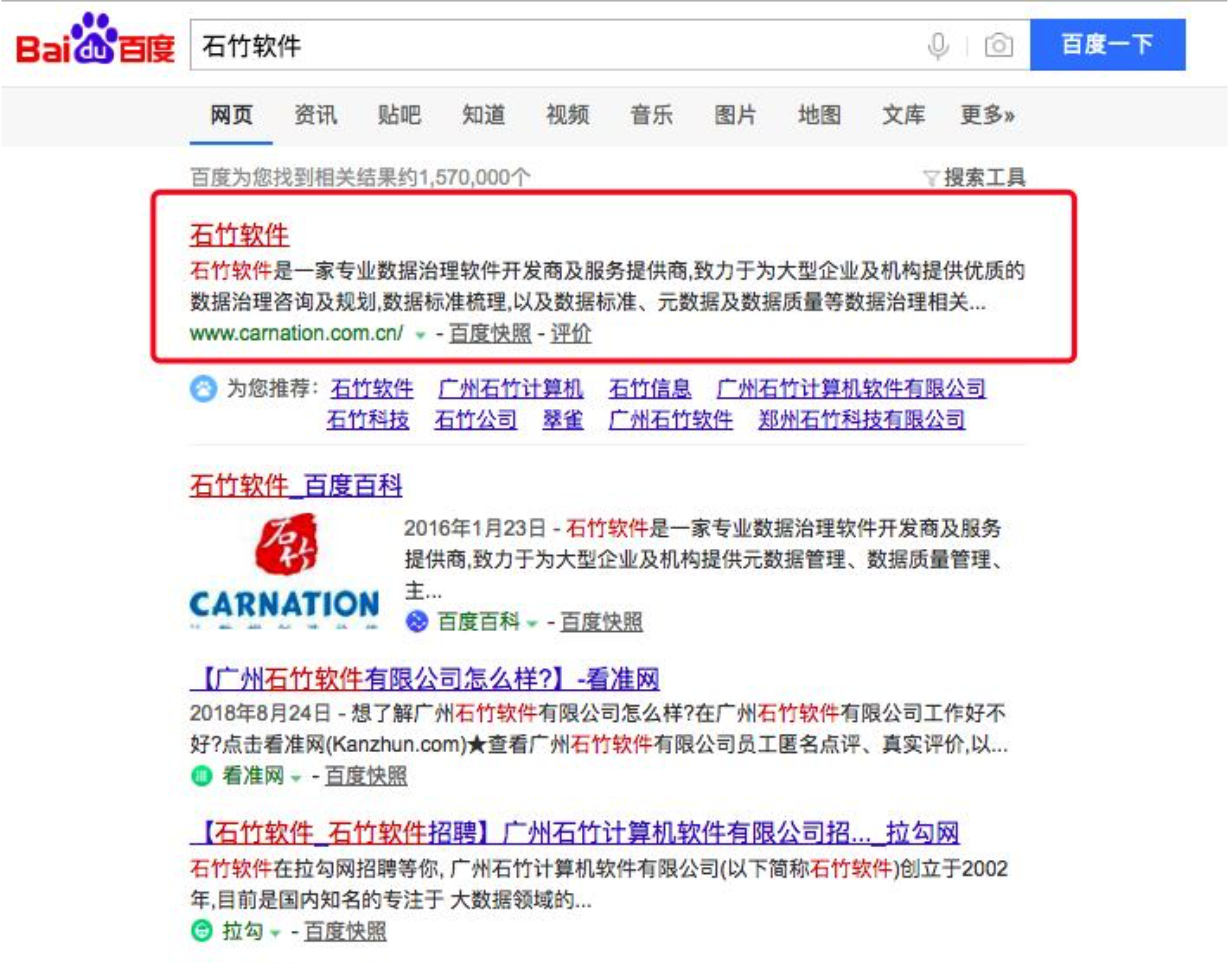Click recommended term 石竹科技
1228x963 pixels.
pos(368,420)
